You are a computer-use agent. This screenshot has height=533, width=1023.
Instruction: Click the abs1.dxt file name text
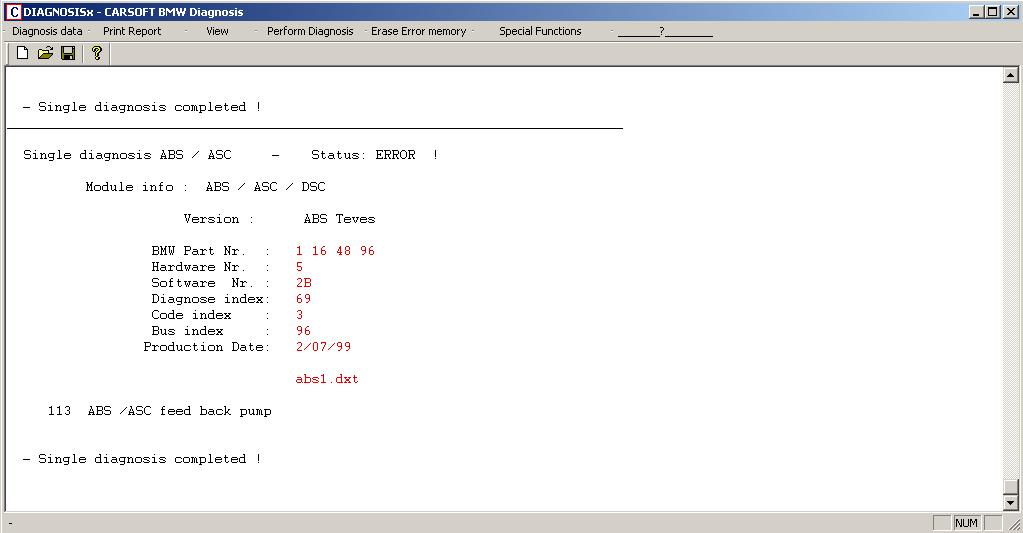pyautogui.click(x=327, y=379)
